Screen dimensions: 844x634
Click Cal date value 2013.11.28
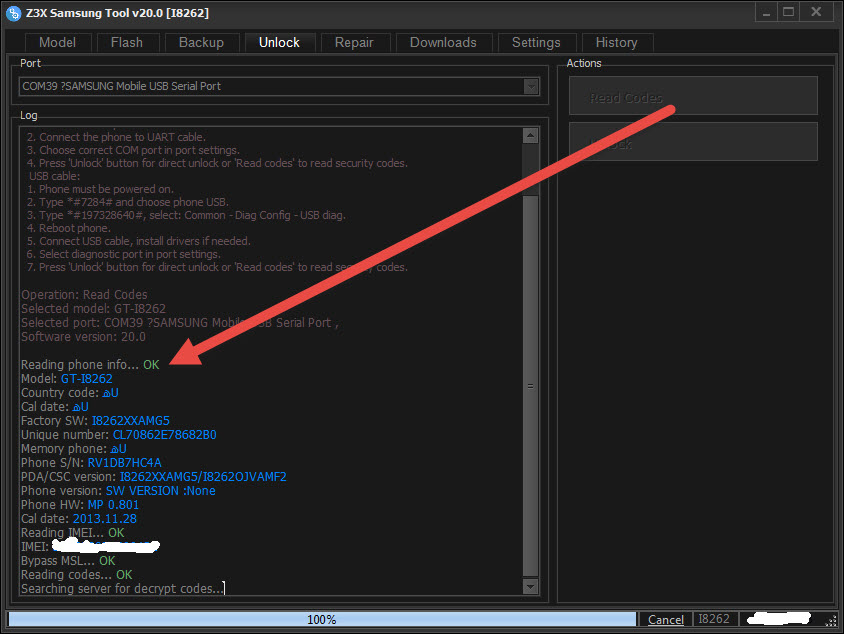click(x=104, y=519)
